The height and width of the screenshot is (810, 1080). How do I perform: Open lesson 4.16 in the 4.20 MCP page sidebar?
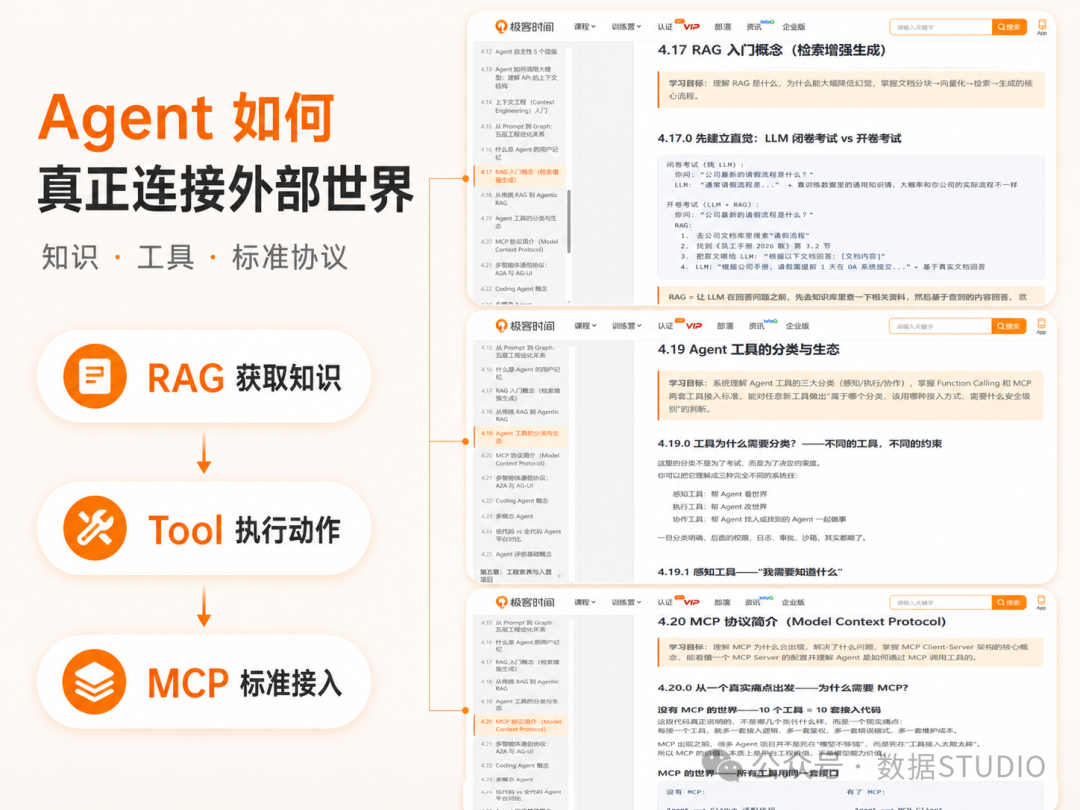click(x=520, y=645)
